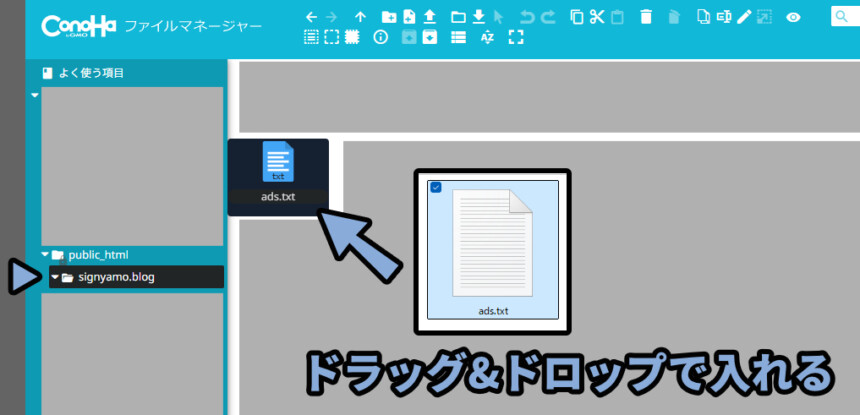860x415 pixels.
Task: Toggle fullscreen mode icon
Action: pos(516,37)
